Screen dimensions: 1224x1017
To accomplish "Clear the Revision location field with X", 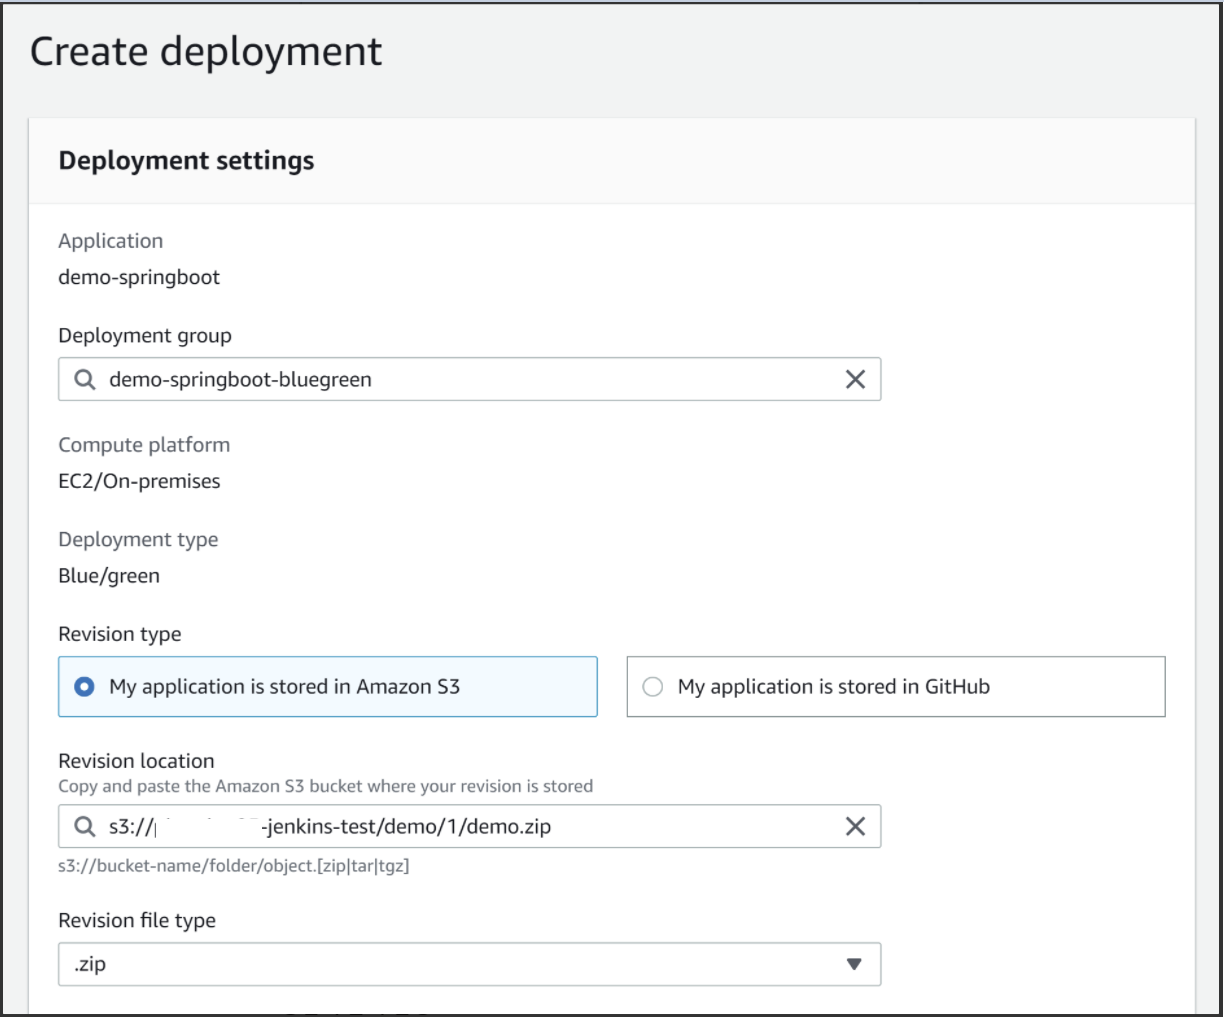I will coord(855,827).
